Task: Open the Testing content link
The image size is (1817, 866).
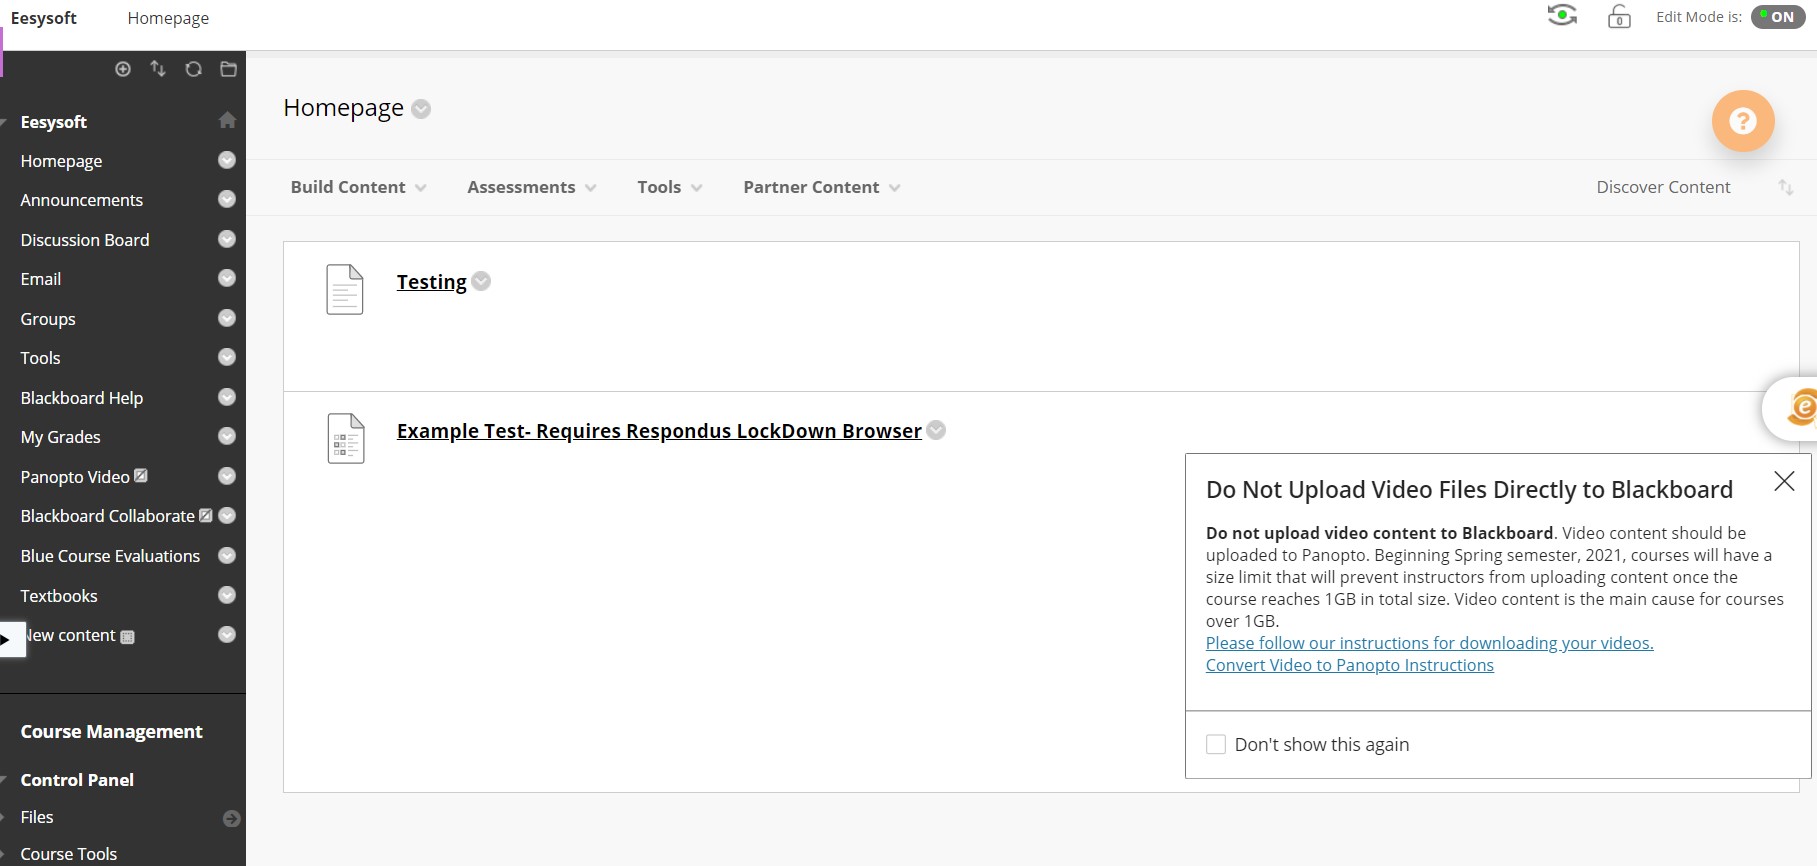Action: point(431,282)
